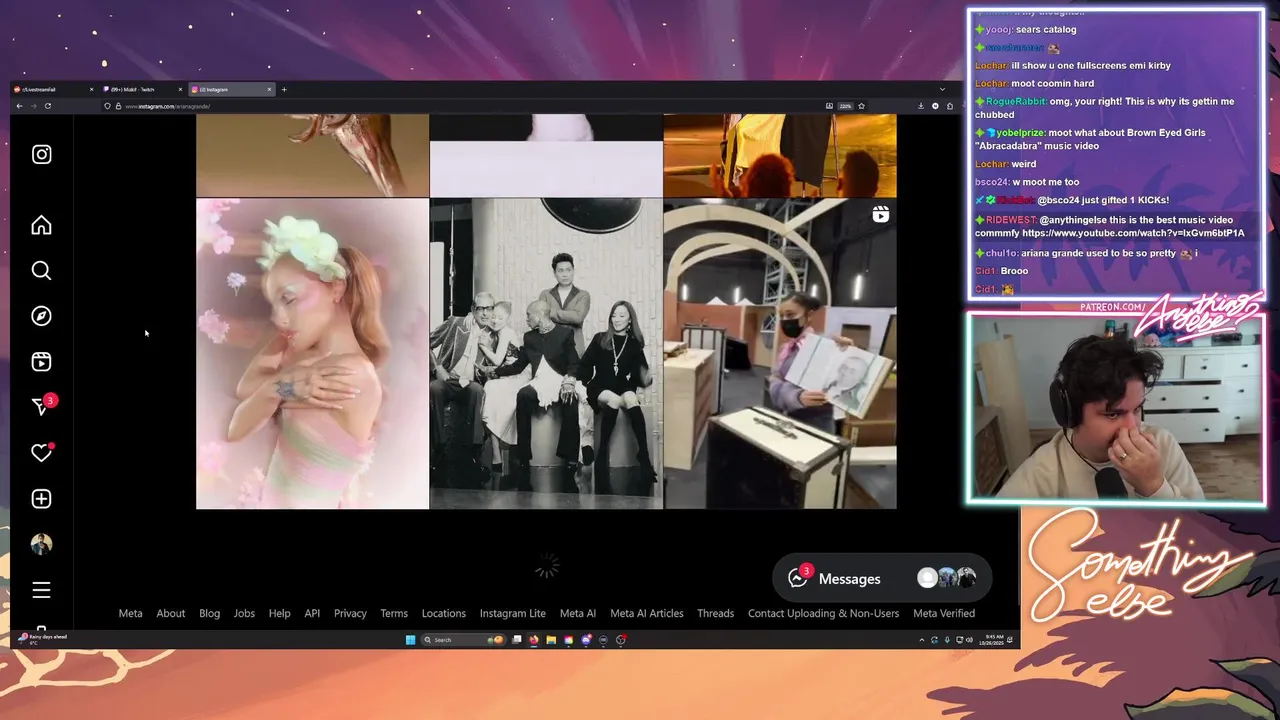This screenshot has height=720, width=1280.
Task: Open Notifications heart icon
Action: 41,453
